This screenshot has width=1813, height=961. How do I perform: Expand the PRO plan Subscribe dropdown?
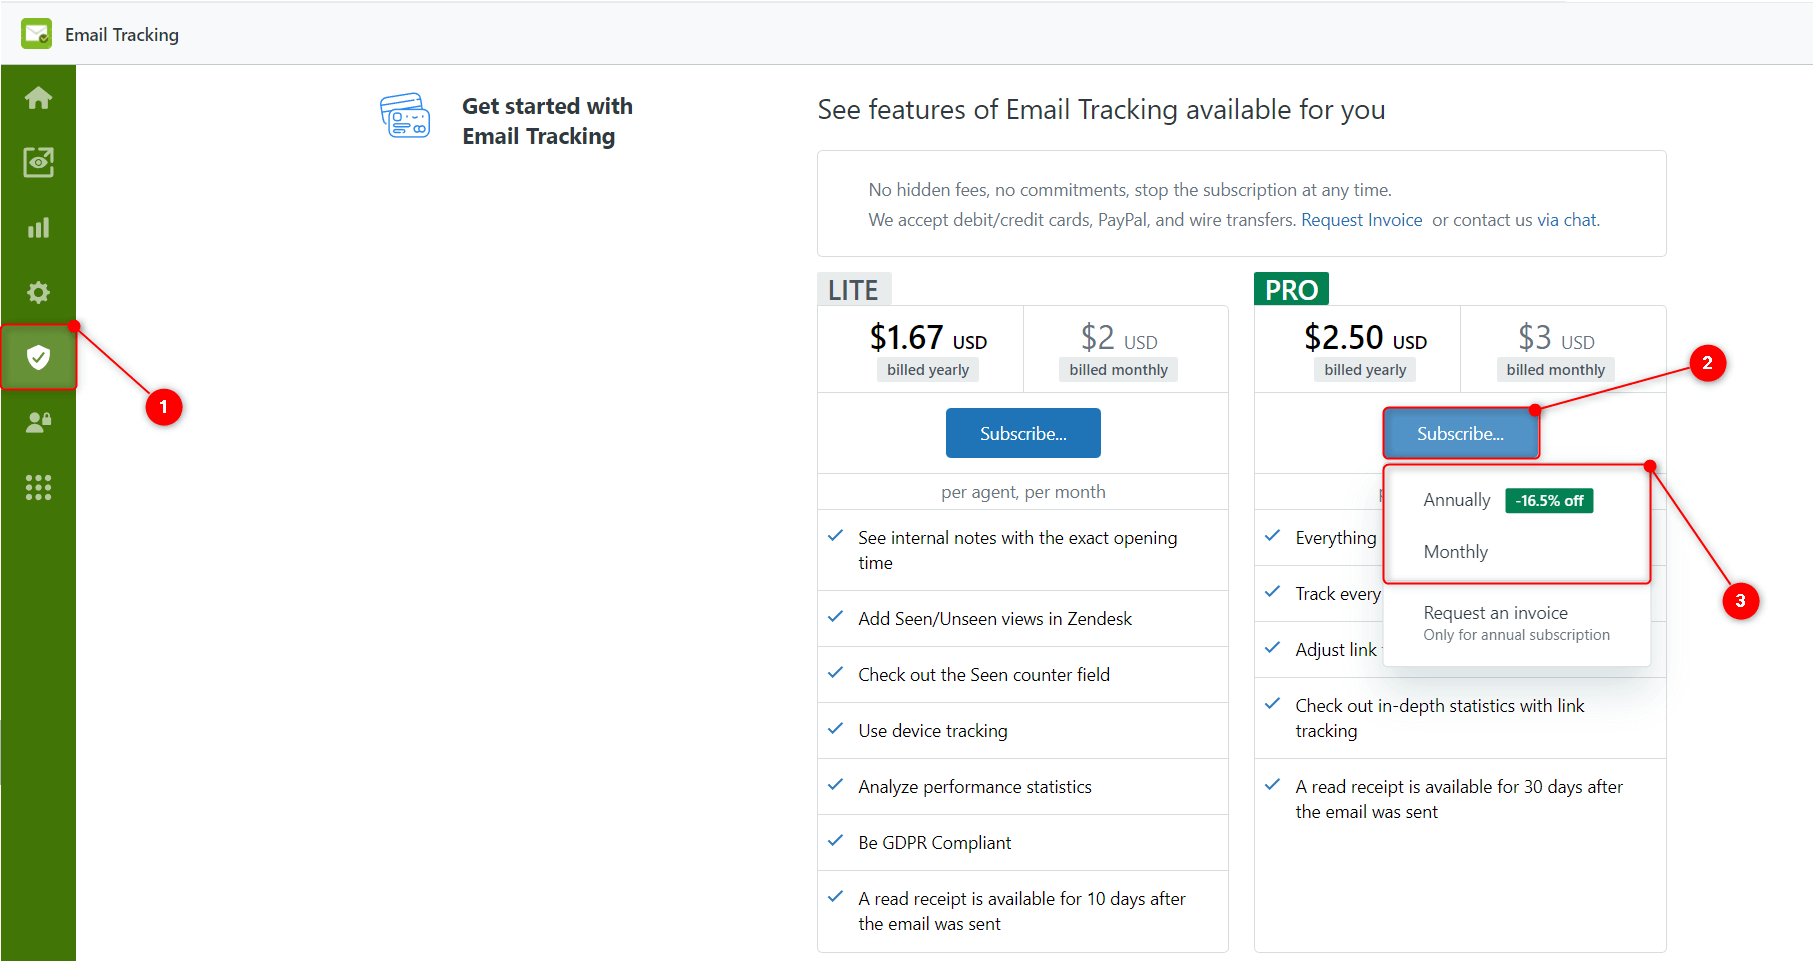(x=1460, y=433)
